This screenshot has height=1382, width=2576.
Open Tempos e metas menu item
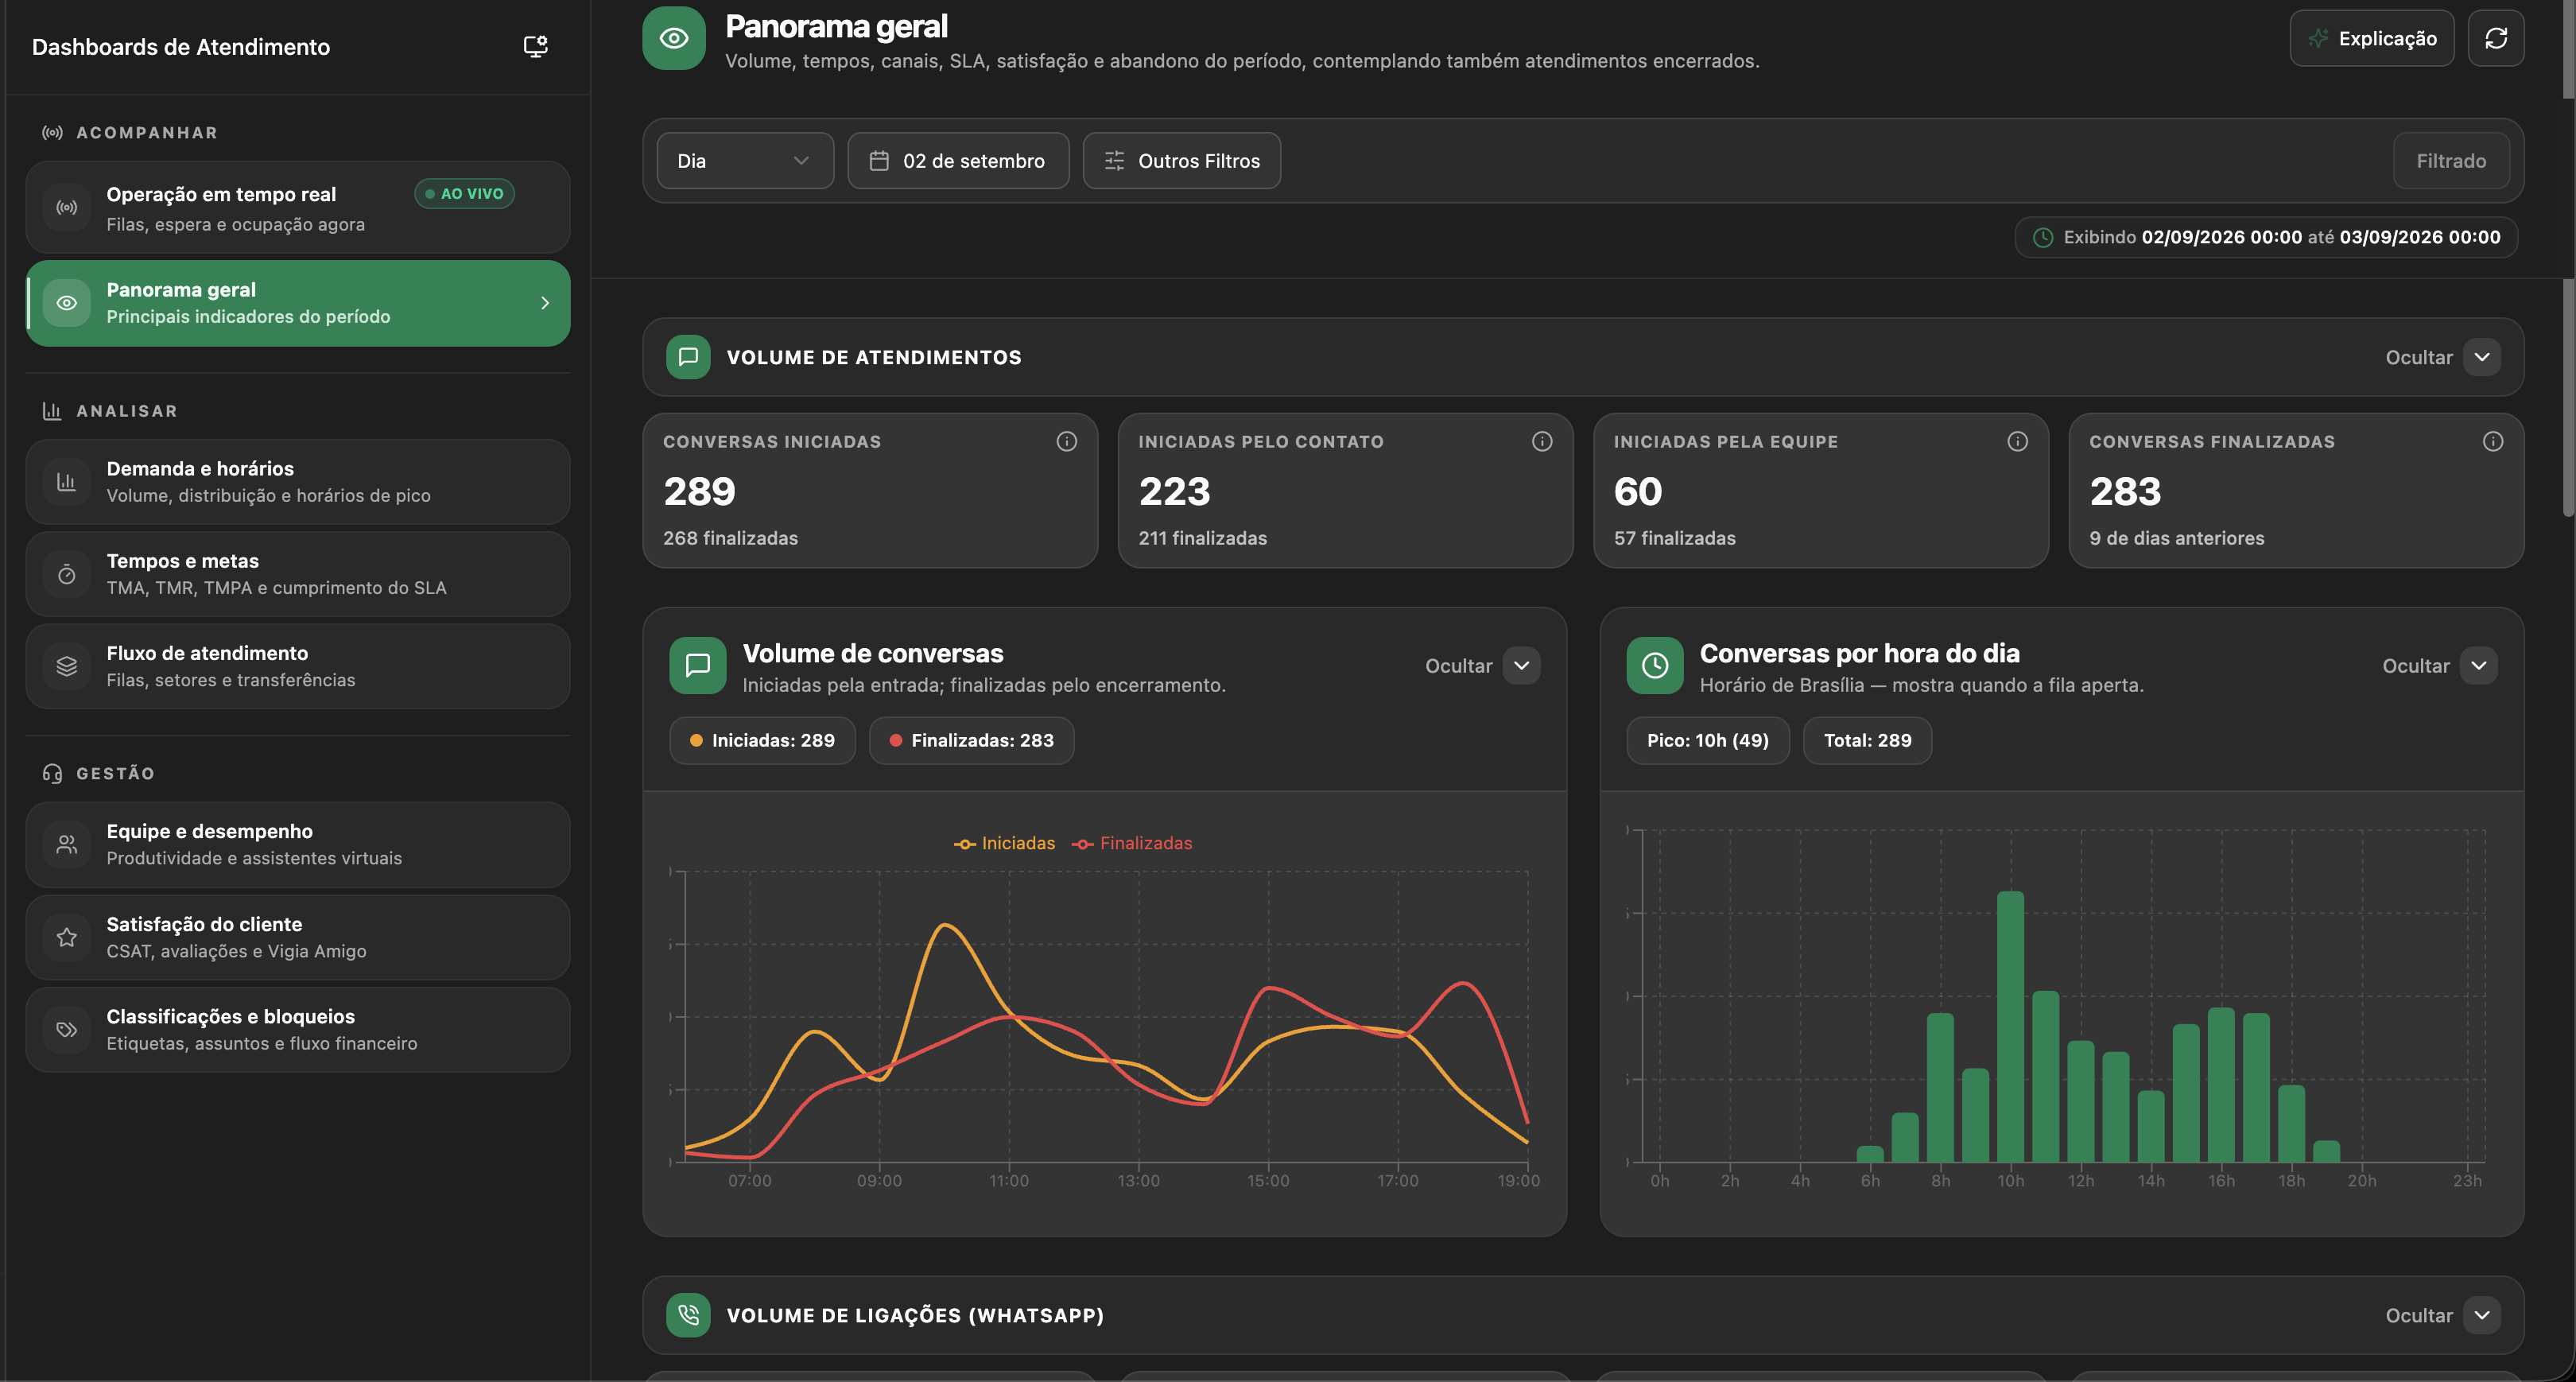[298, 574]
